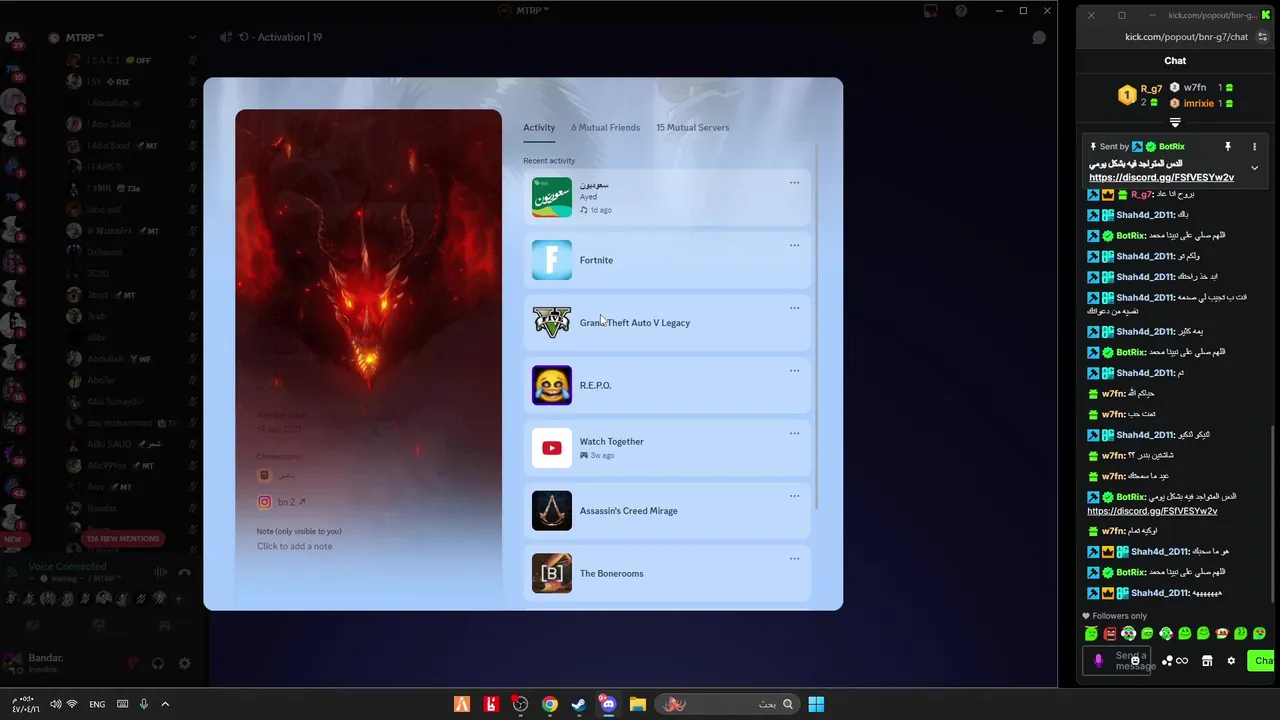This screenshot has width=1280, height=720.
Task: Open the سعوديون music activity cover
Action: pos(552,197)
